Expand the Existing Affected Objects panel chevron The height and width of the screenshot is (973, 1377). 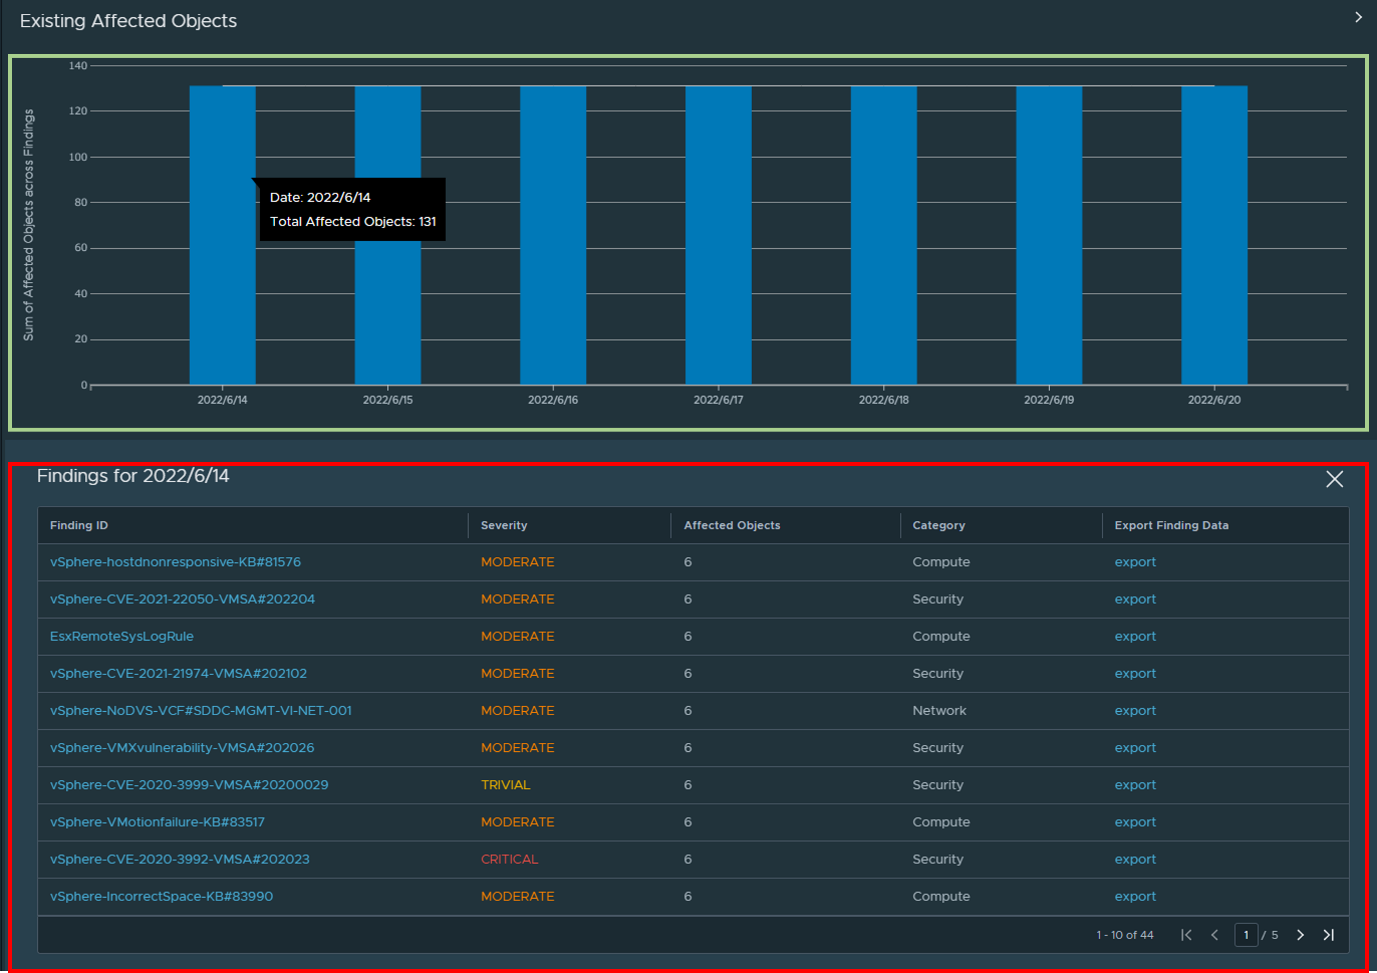[1357, 17]
